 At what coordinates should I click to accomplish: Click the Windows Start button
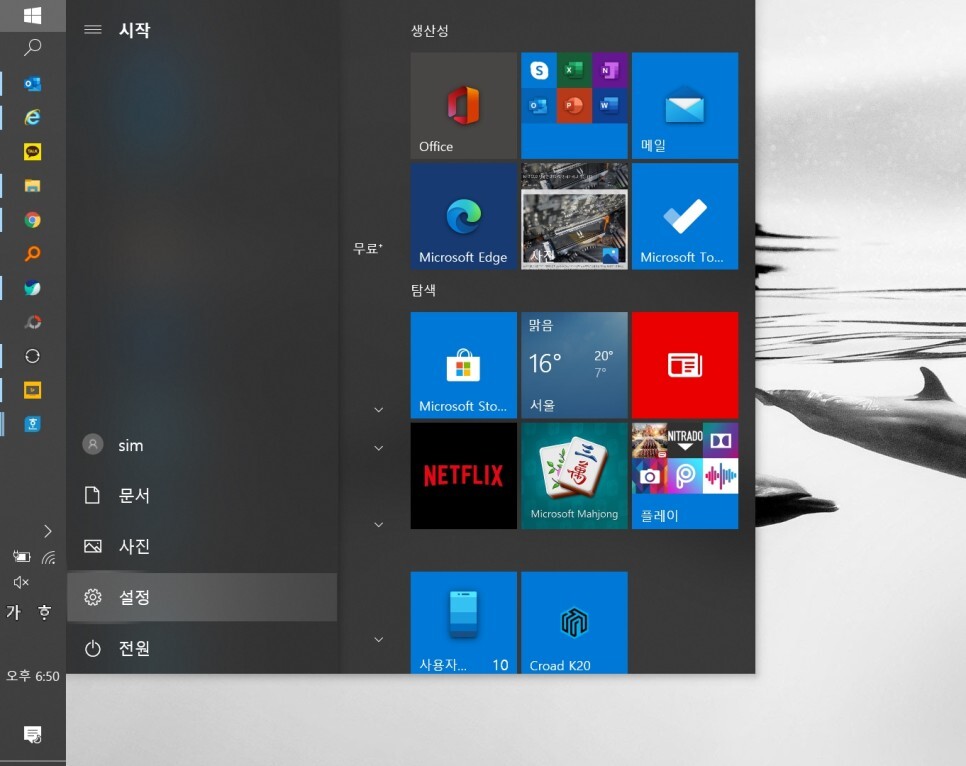[x=32, y=15]
